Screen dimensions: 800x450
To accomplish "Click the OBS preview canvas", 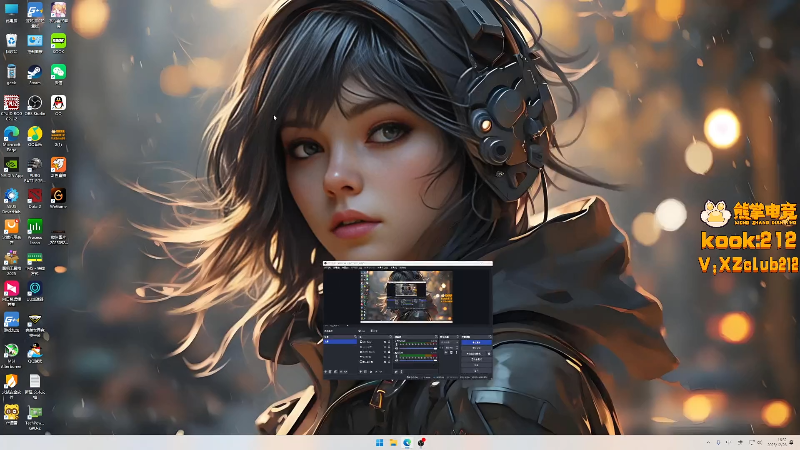I will pos(407,296).
